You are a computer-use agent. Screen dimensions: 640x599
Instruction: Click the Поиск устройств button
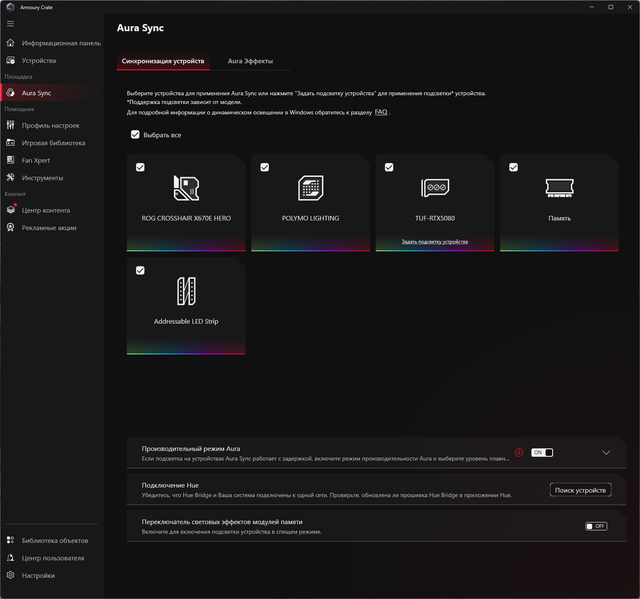tap(580, 490)
